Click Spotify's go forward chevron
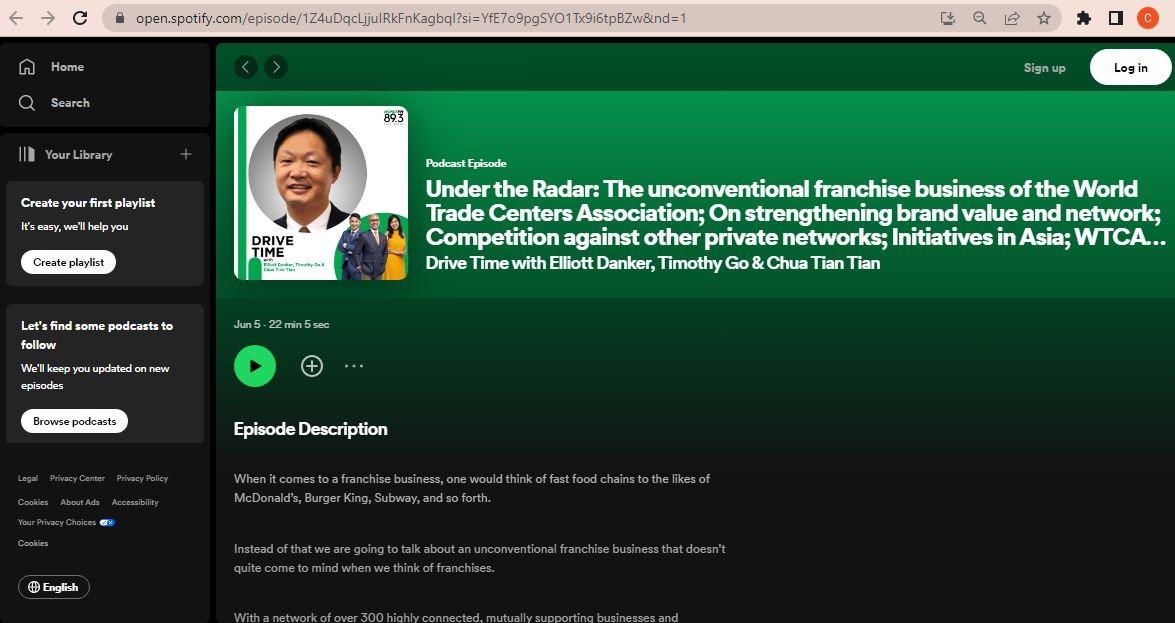This screenshot has height=623, width=1175. [276, 67]
